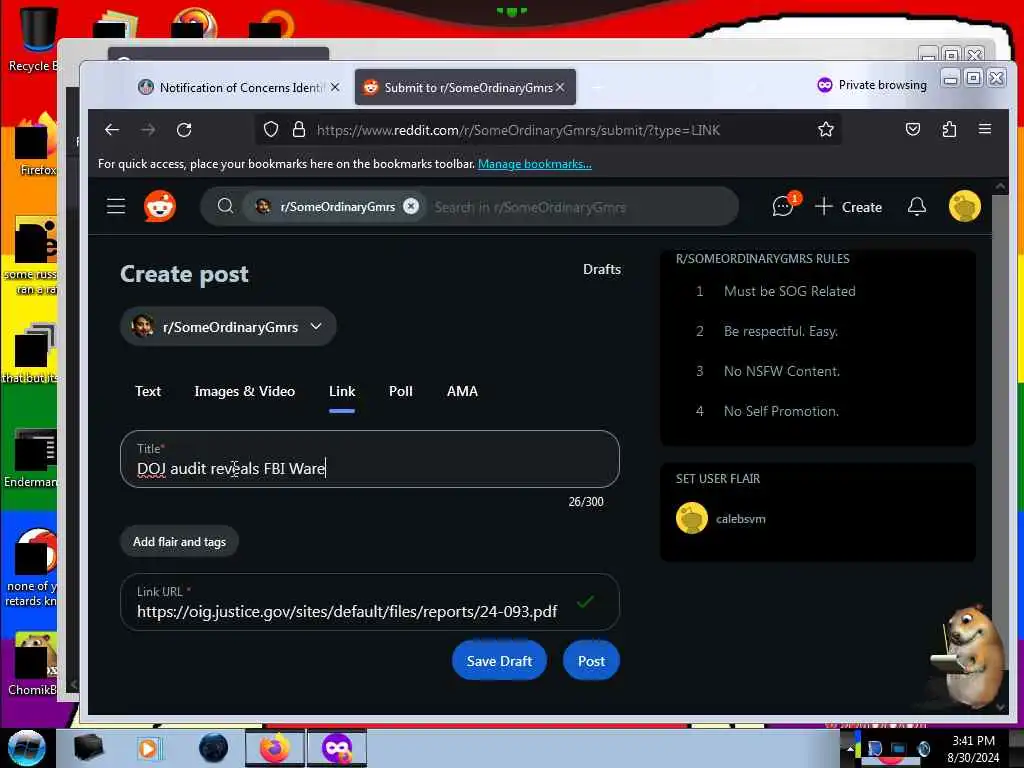1024x768 pixels.
Task: Open the tracking protection shield icon
Action: point(271,130)
